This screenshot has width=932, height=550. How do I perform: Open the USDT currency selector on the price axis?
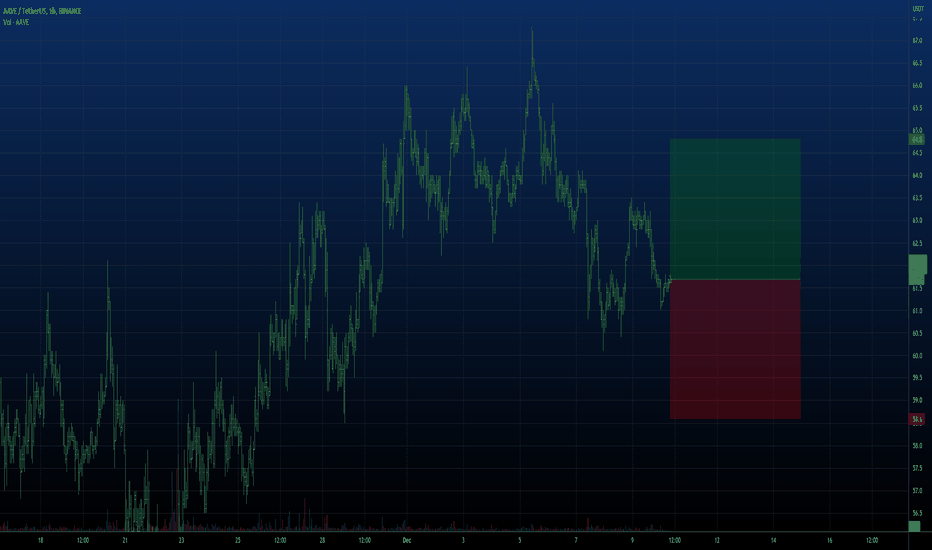[918, 9]
